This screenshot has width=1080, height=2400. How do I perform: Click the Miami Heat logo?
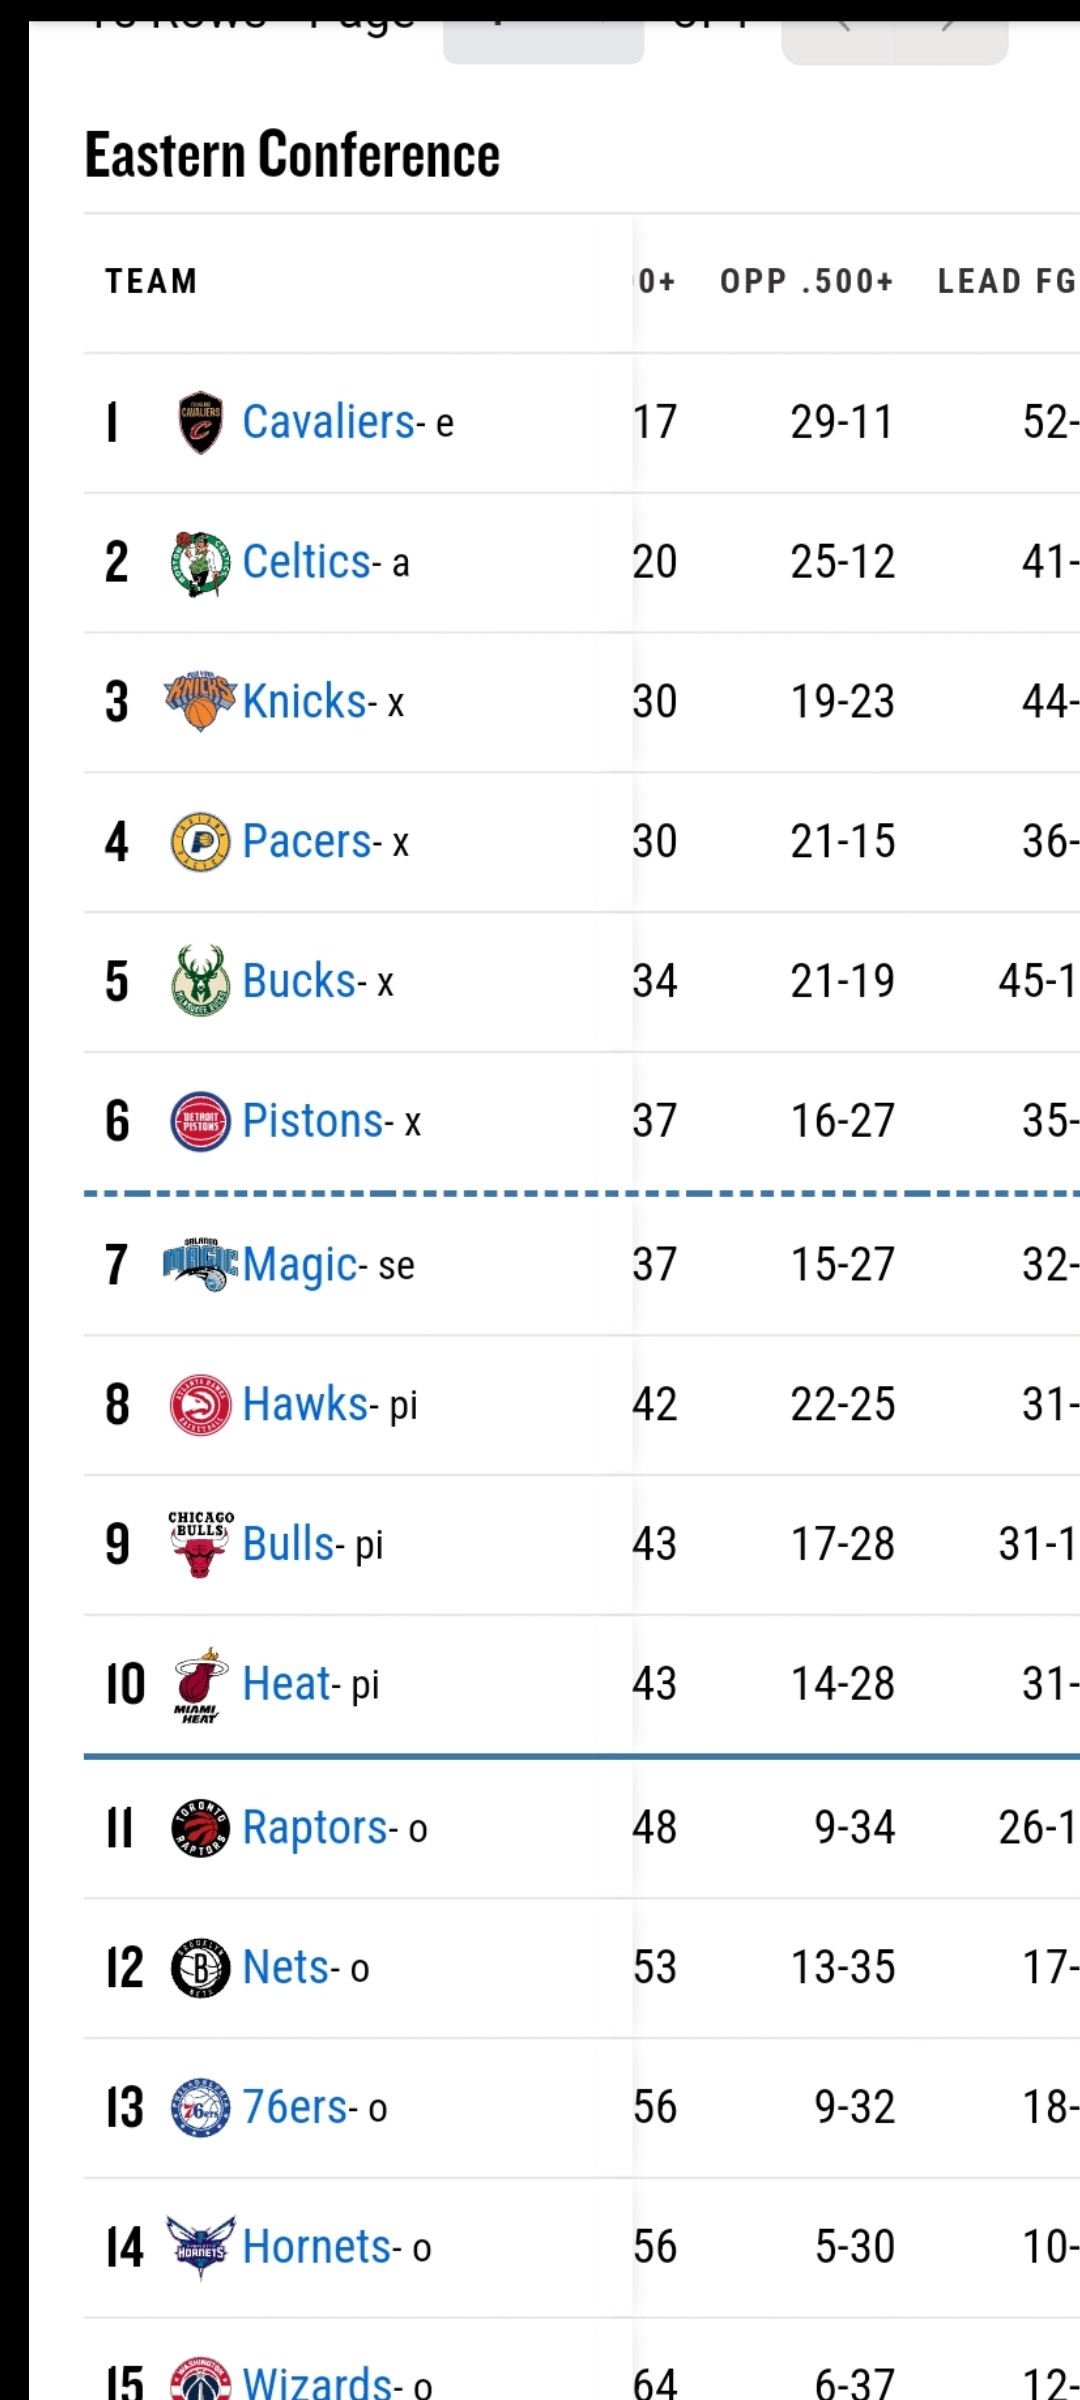click(200, 1685)
